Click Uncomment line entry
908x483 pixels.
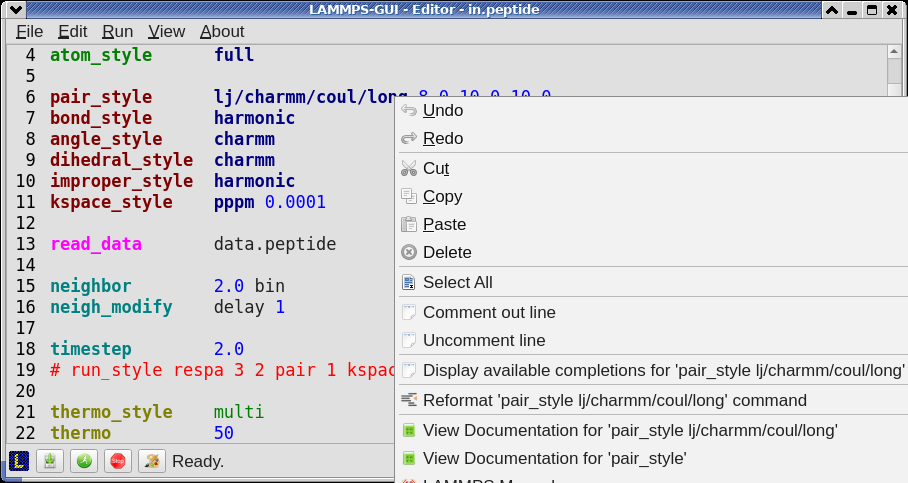[651, 341]
